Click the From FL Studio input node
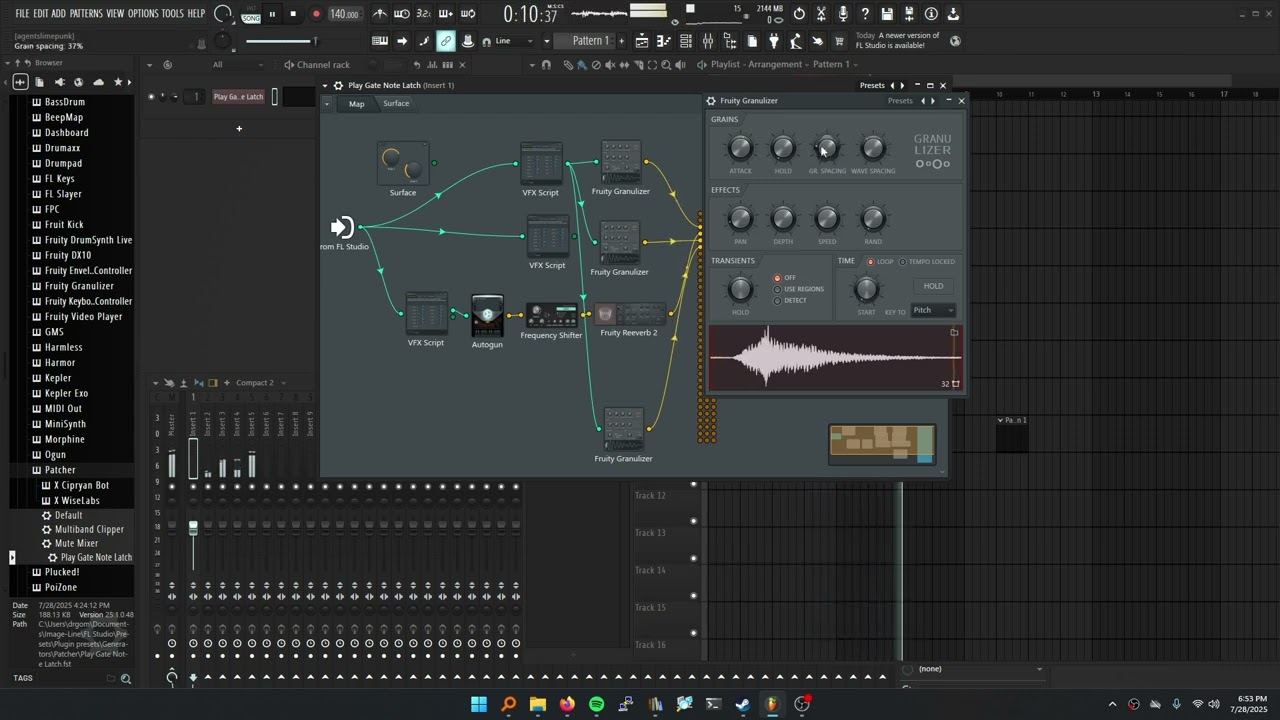The width and height of the screenshot is (1280, 720). point(343,230)
